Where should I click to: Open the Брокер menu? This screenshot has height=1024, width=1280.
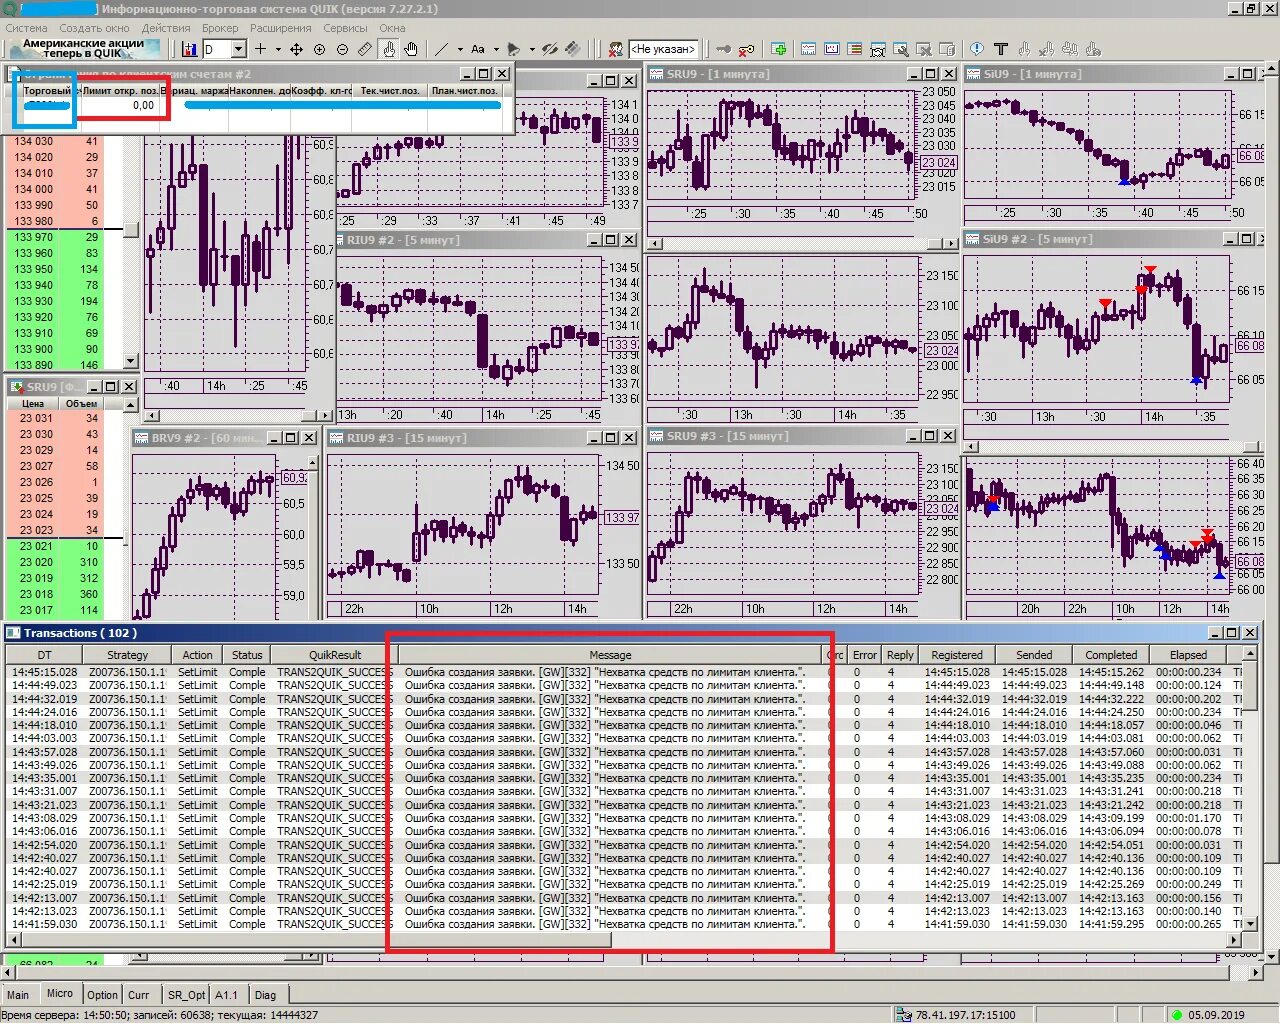pos(220,28)
